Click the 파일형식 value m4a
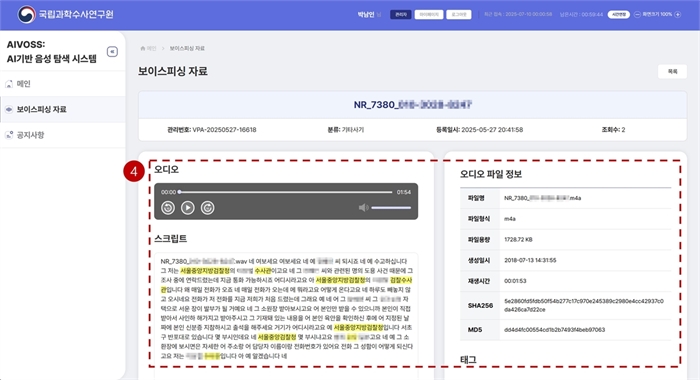Screen dimensions: 700x380 coord(510,219)
